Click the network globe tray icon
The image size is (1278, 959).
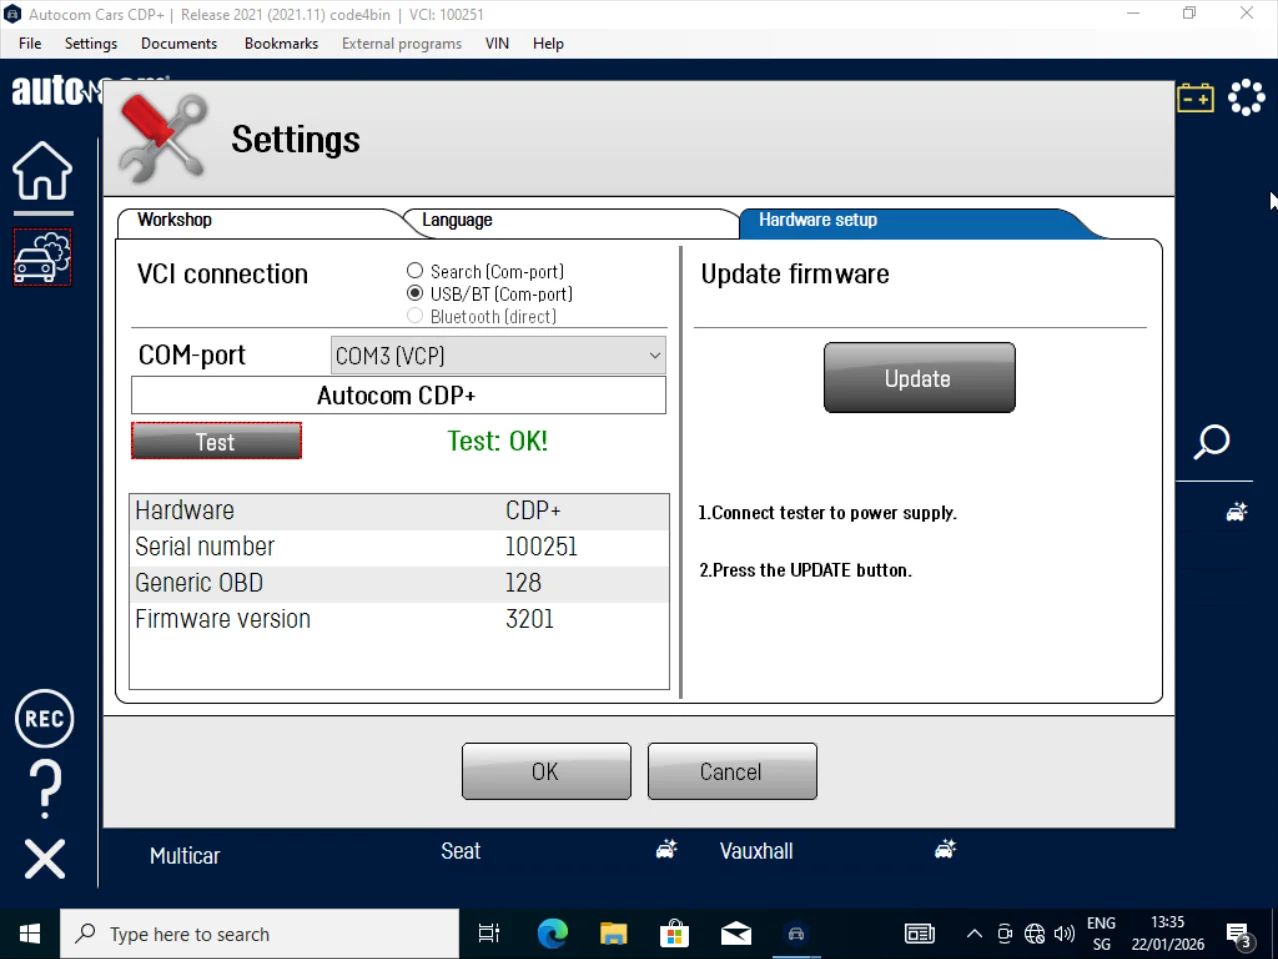pyautogui.click(x=1035, y=934)
